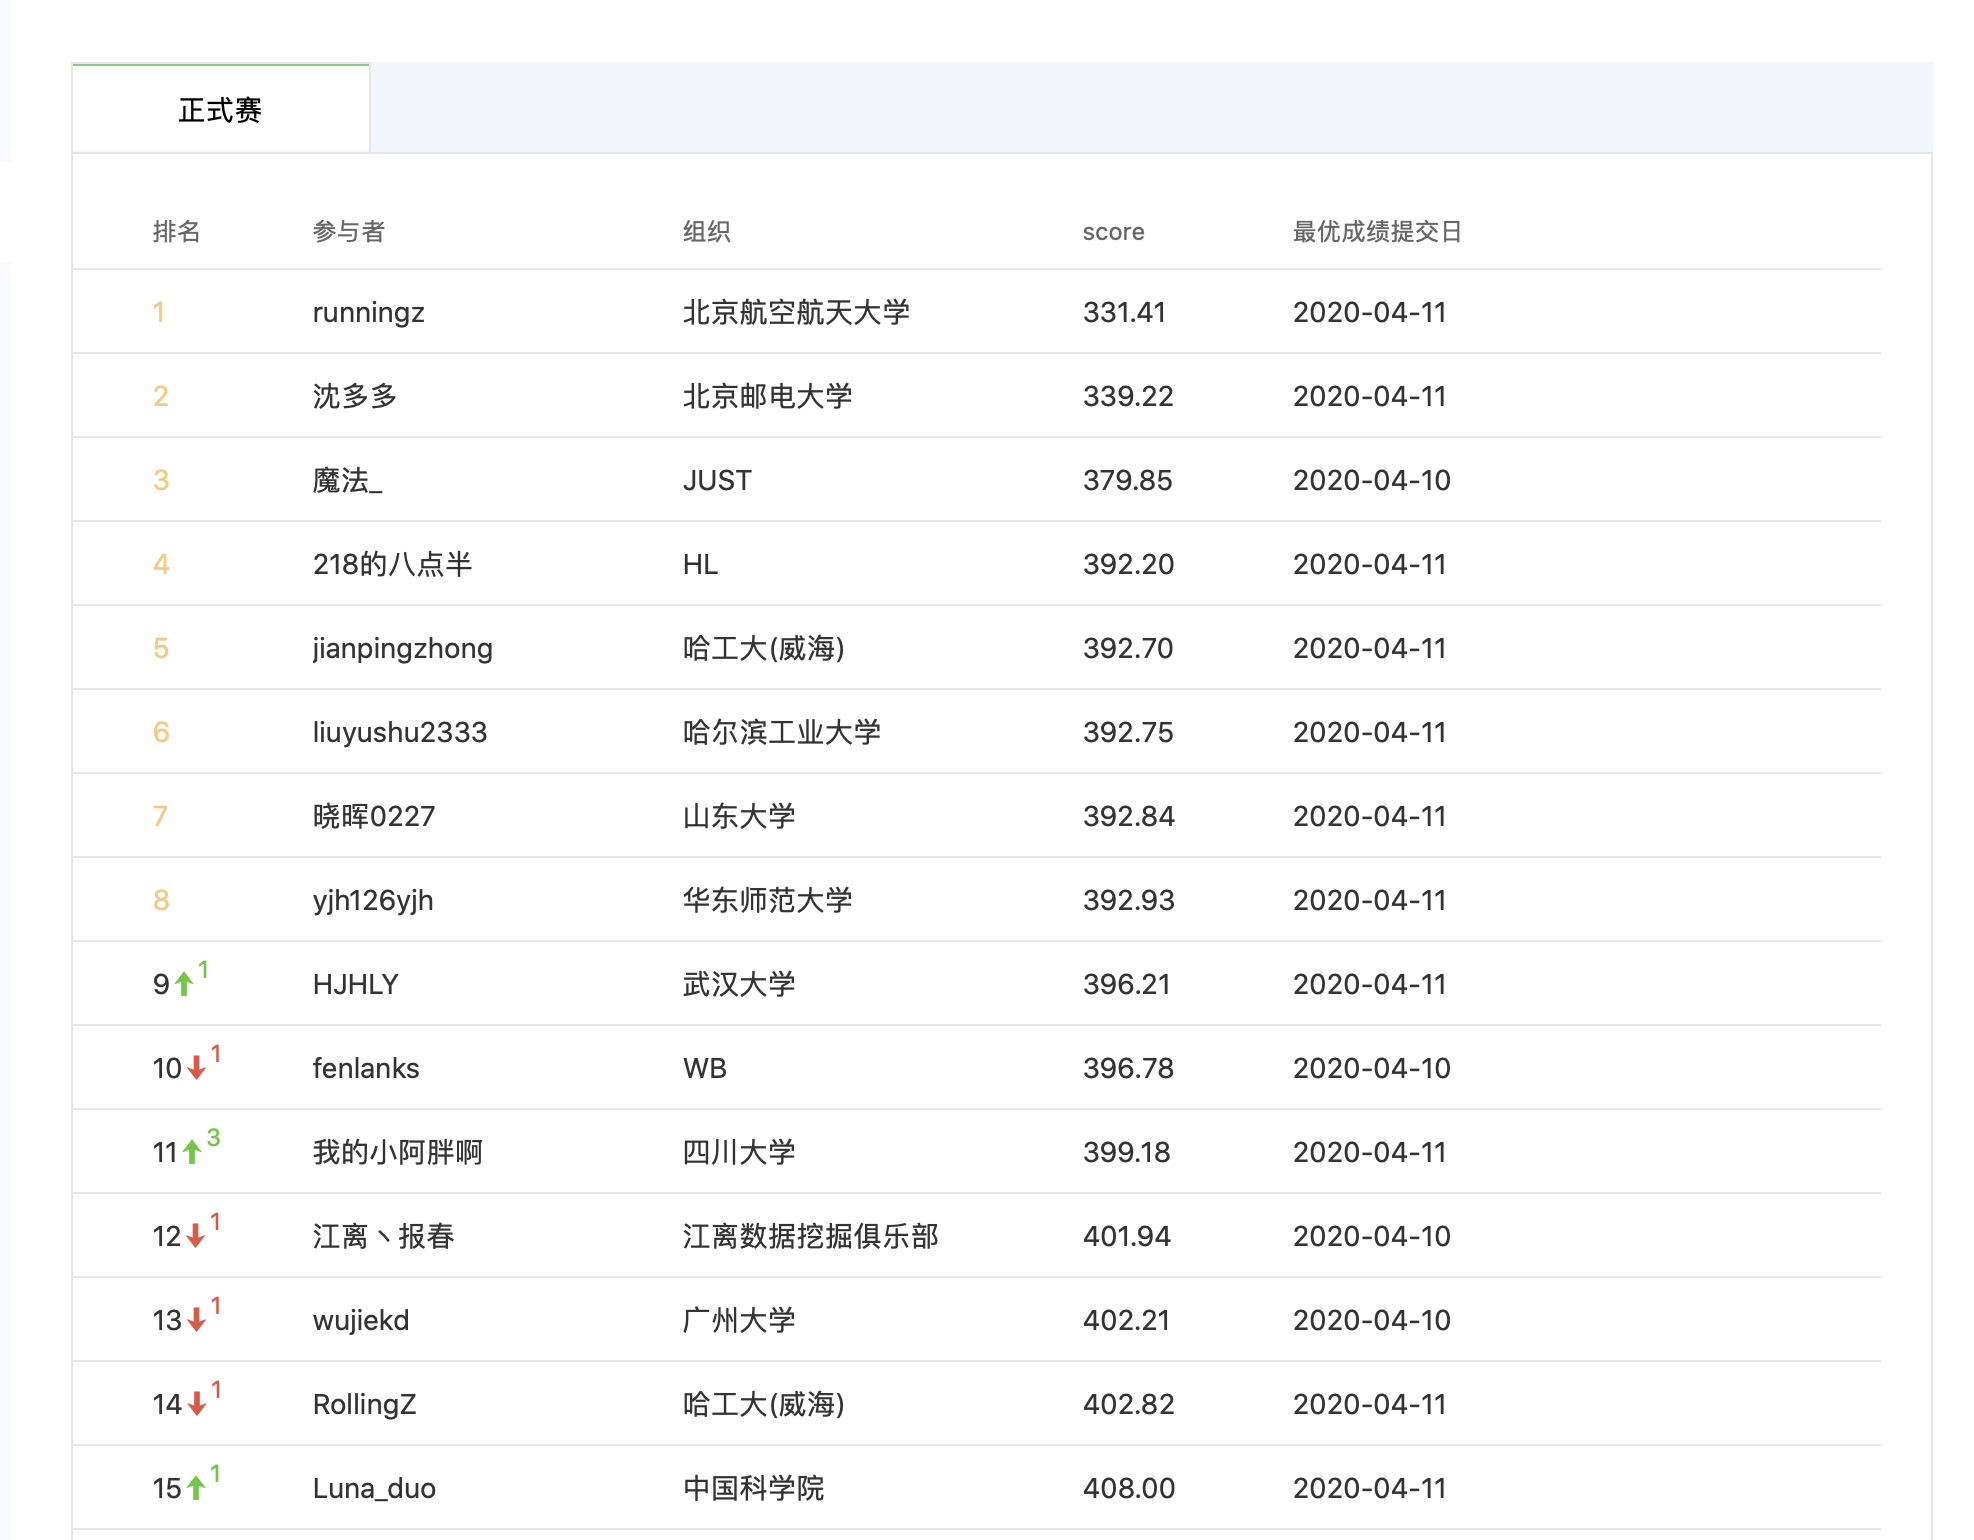
Task: Select participant Luna_duo
Action: (374, 1488)
